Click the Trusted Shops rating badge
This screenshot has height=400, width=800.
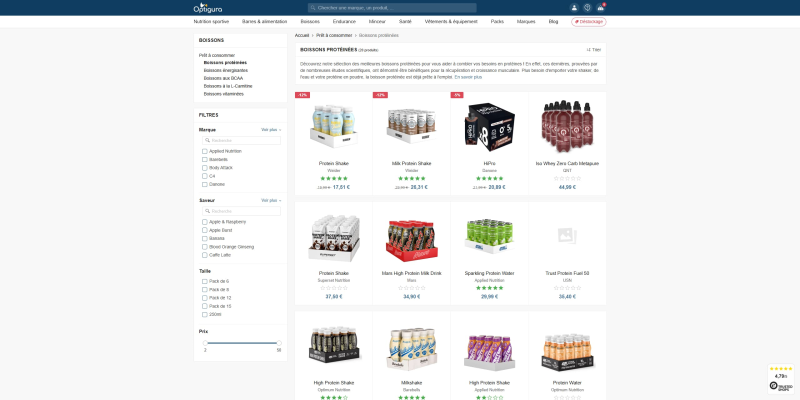pos(781,379)
